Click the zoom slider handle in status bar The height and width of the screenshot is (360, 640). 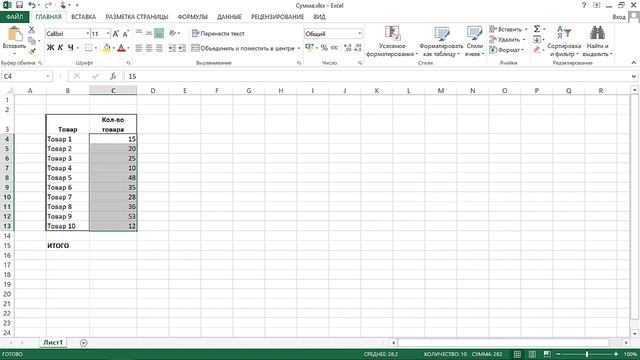point(587,354)
